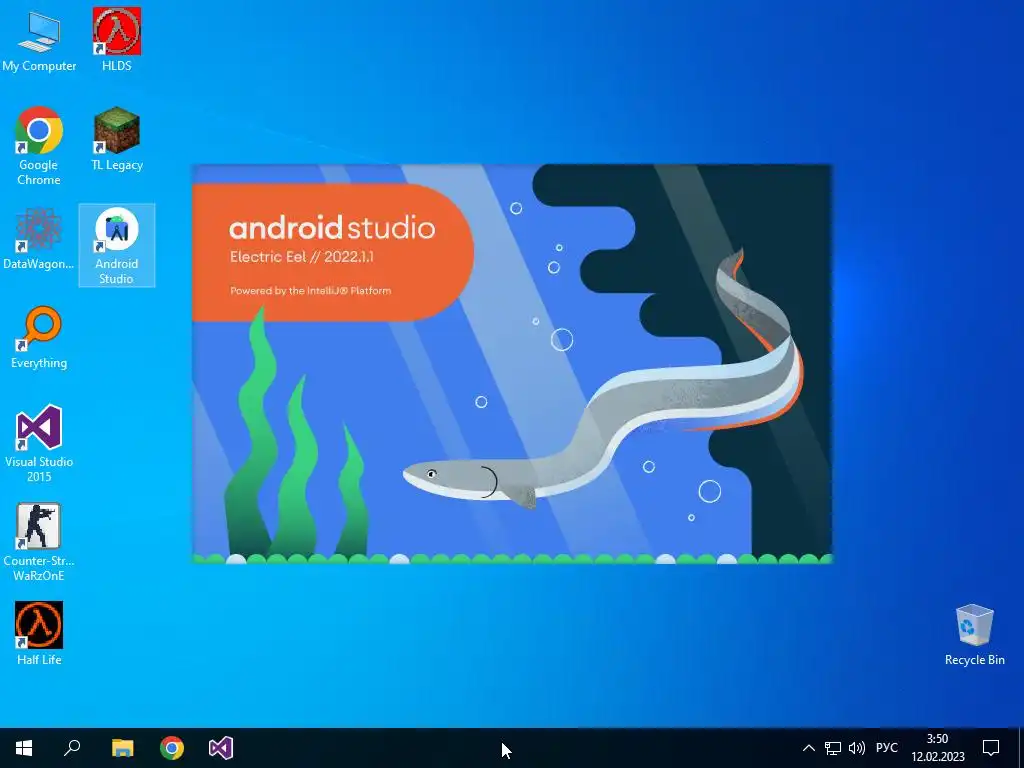Select the My Computer desktop icon
Viewport: 1024px width, 768px height.
click(39, 40)
